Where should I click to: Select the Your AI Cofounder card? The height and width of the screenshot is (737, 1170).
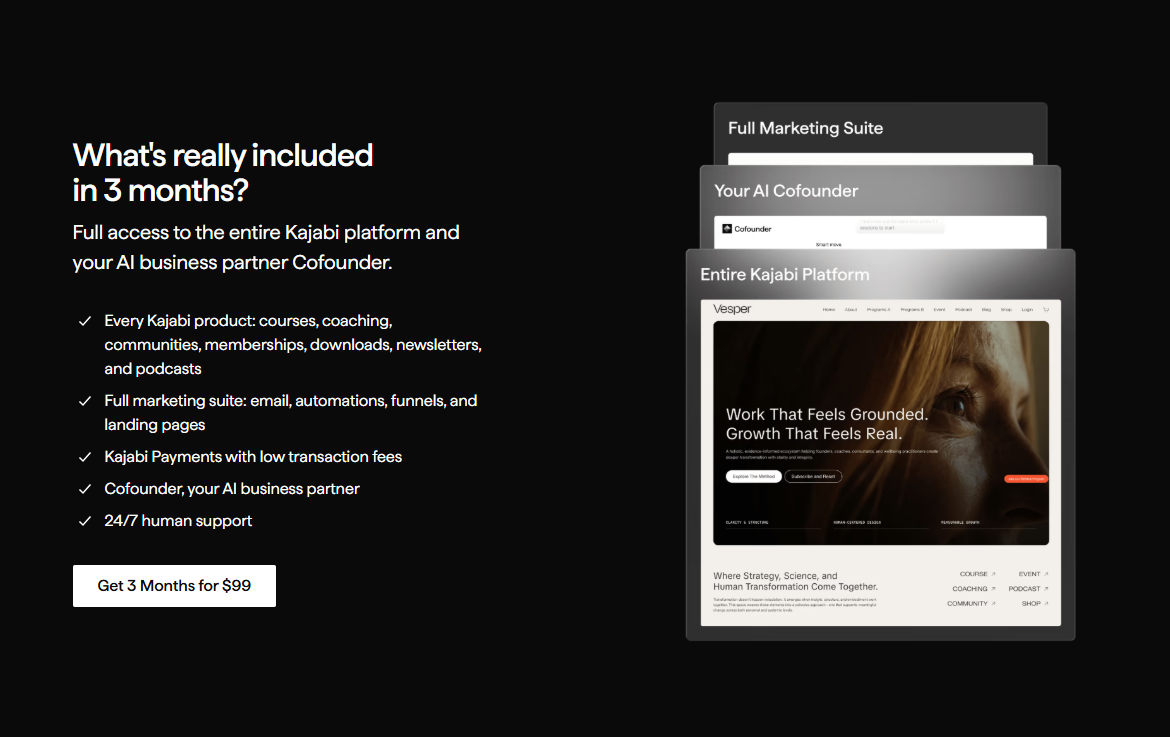880,207
